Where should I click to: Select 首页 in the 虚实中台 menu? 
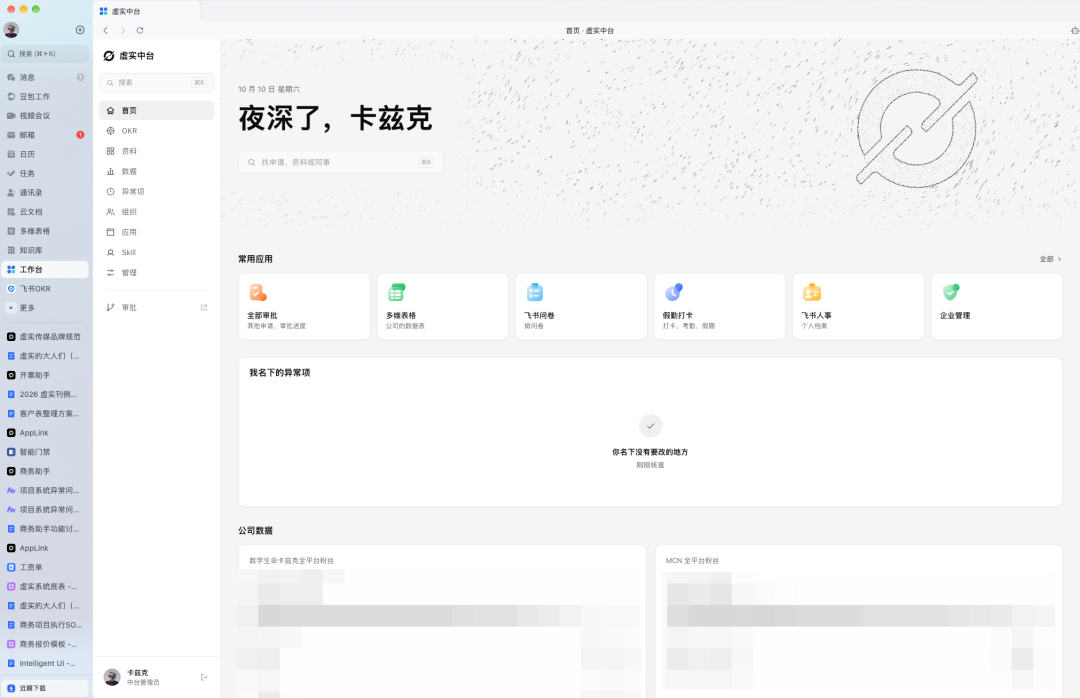(x=156, y=110)
